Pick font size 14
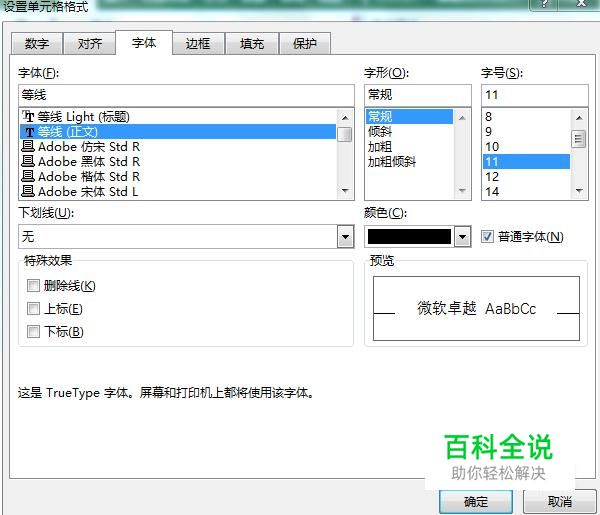This screenshot has width=600, height=515. 527,191
